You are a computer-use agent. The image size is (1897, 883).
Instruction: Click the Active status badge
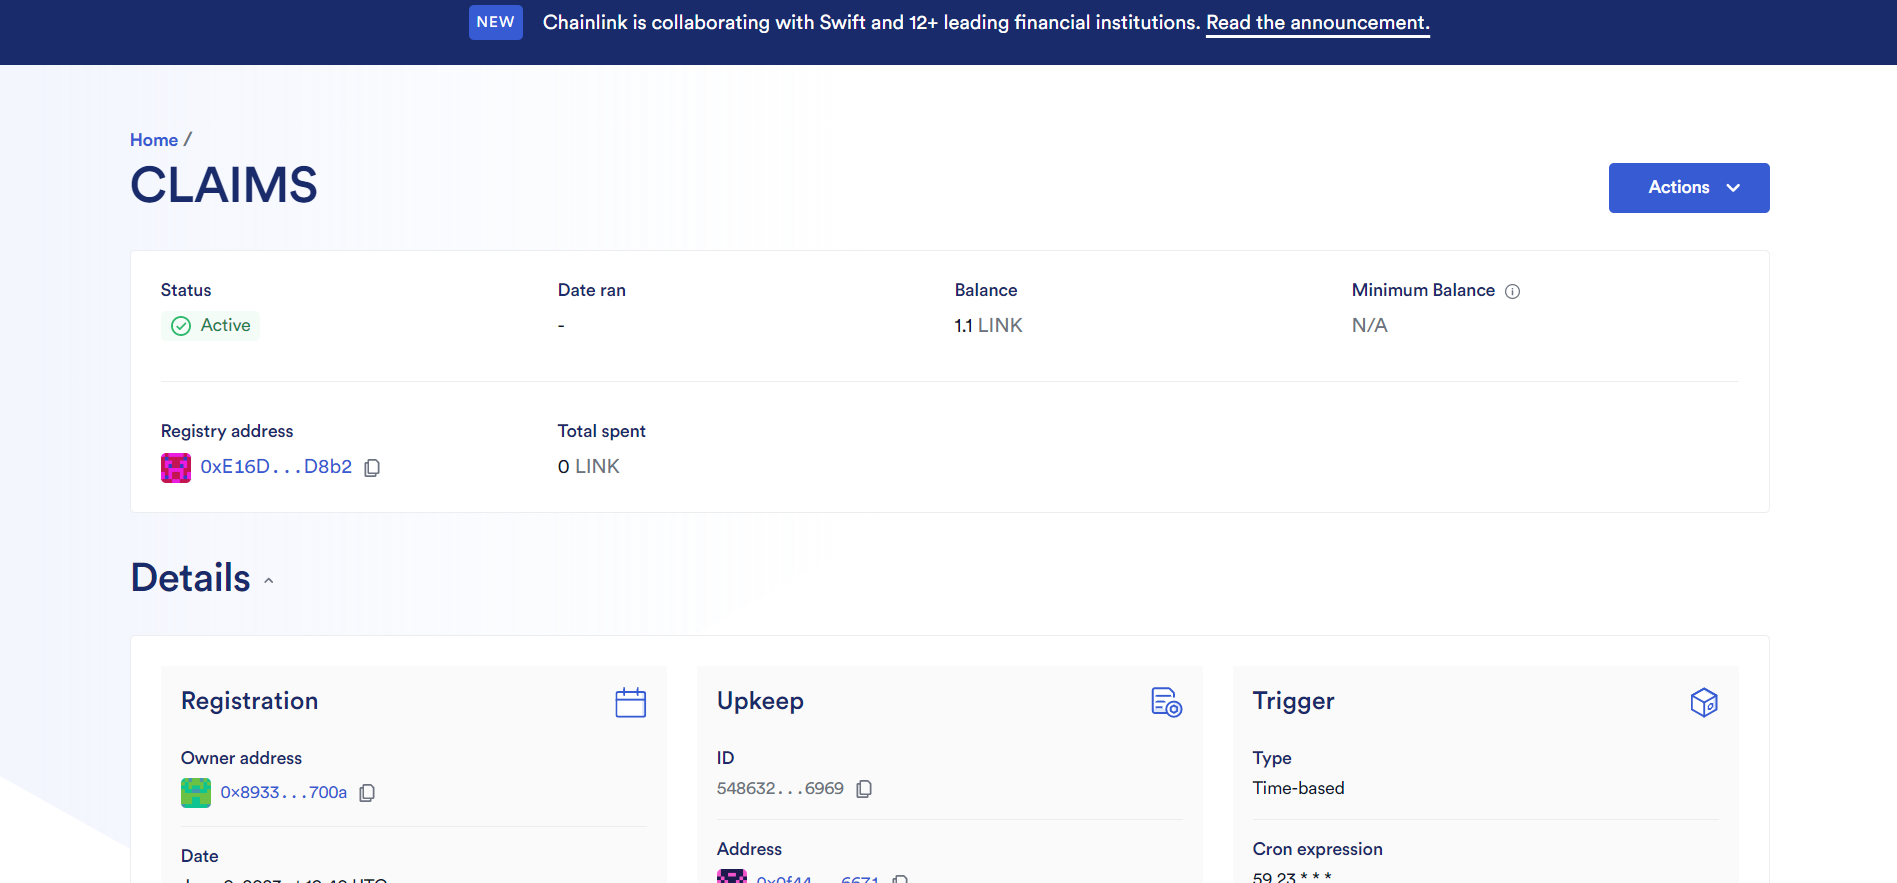coord(210,326)
